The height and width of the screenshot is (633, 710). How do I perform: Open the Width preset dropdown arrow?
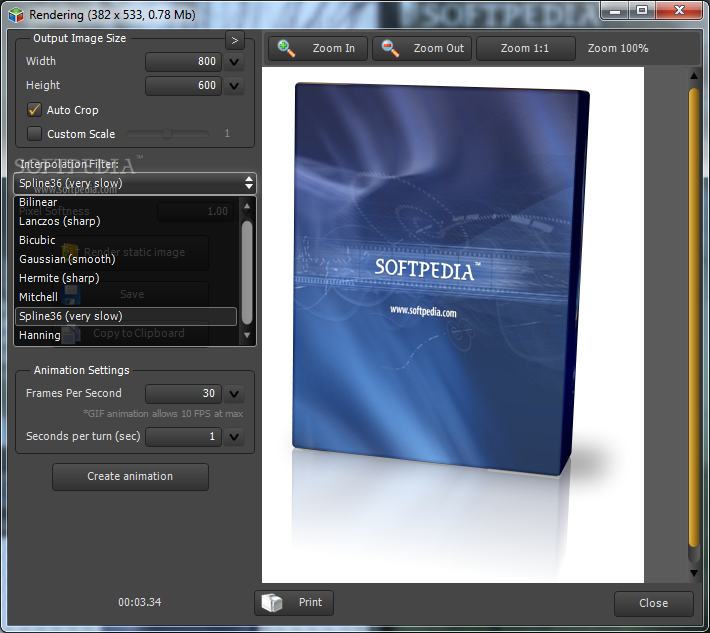(234, 62)
